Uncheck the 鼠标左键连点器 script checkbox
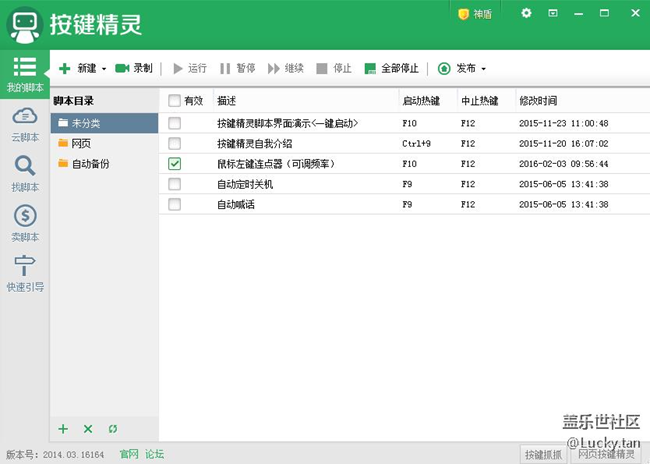The image size is (650, 464). tap(175, 163)
